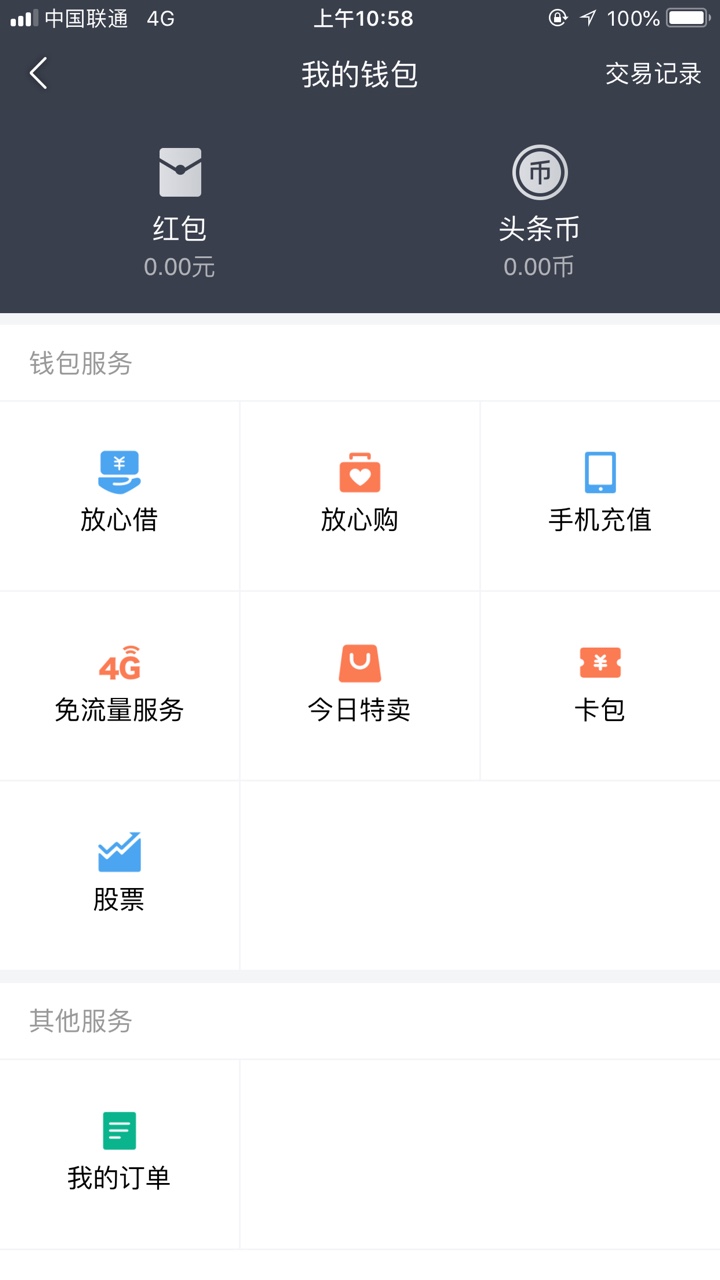Tap the 钱包服务 section header

[x=81, y=364]
